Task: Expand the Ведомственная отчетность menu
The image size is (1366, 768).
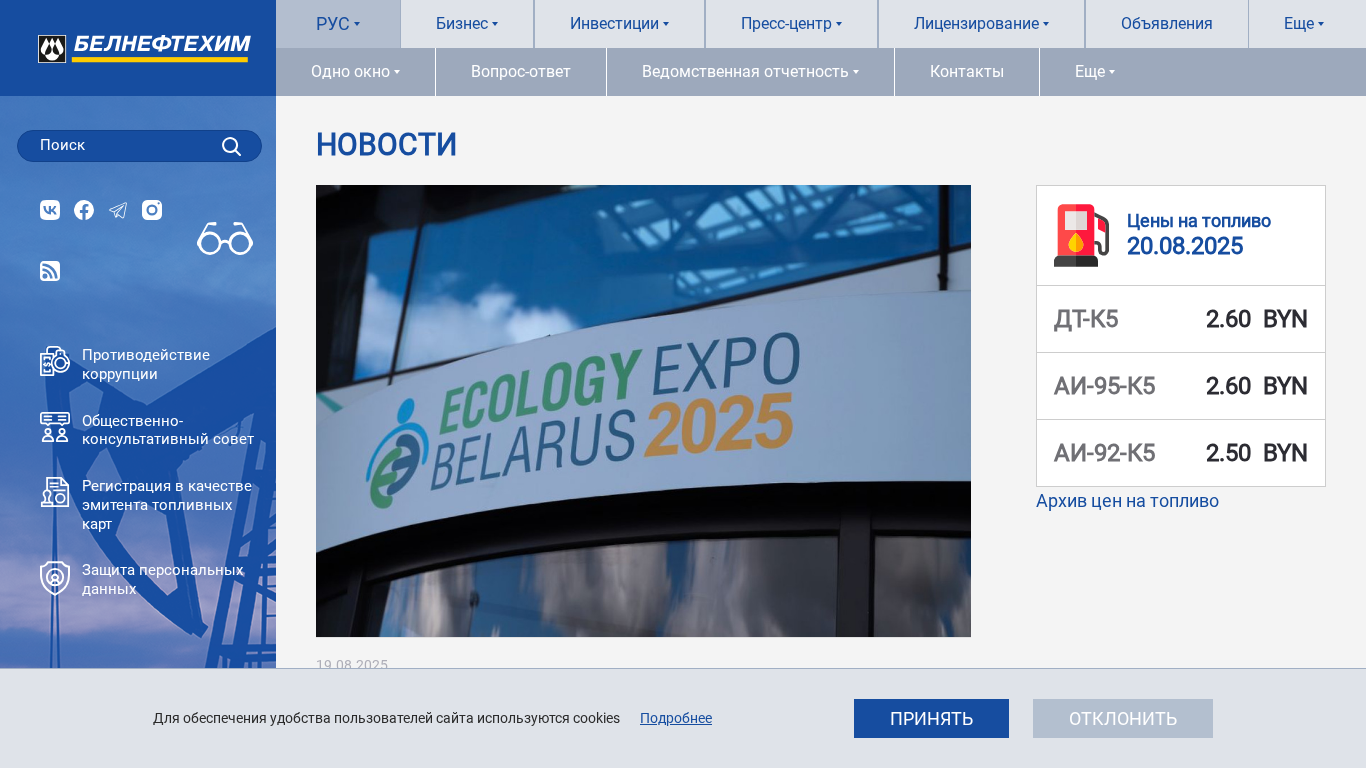Action: 750,72
